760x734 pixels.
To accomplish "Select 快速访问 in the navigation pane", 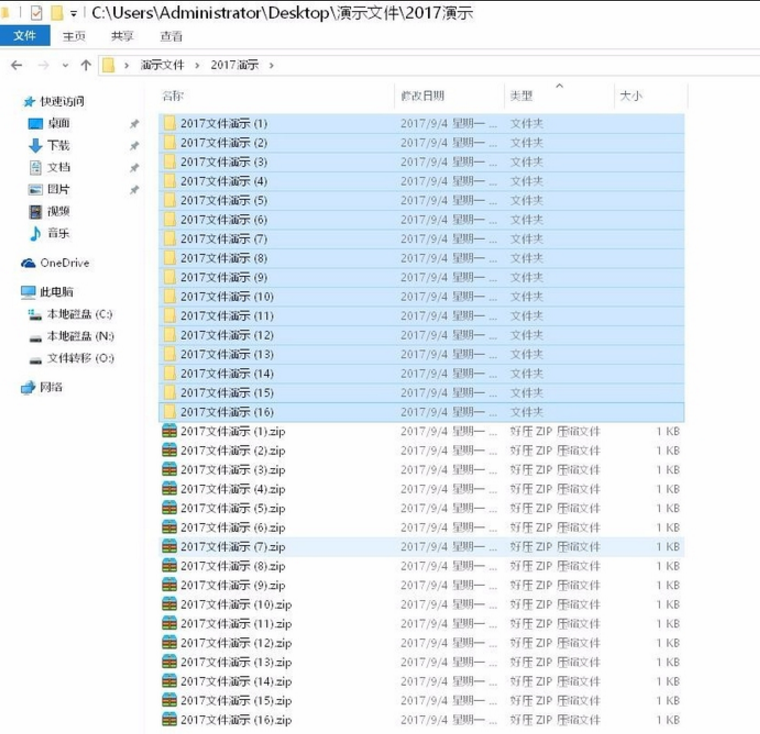I will [x=62, y=101].
